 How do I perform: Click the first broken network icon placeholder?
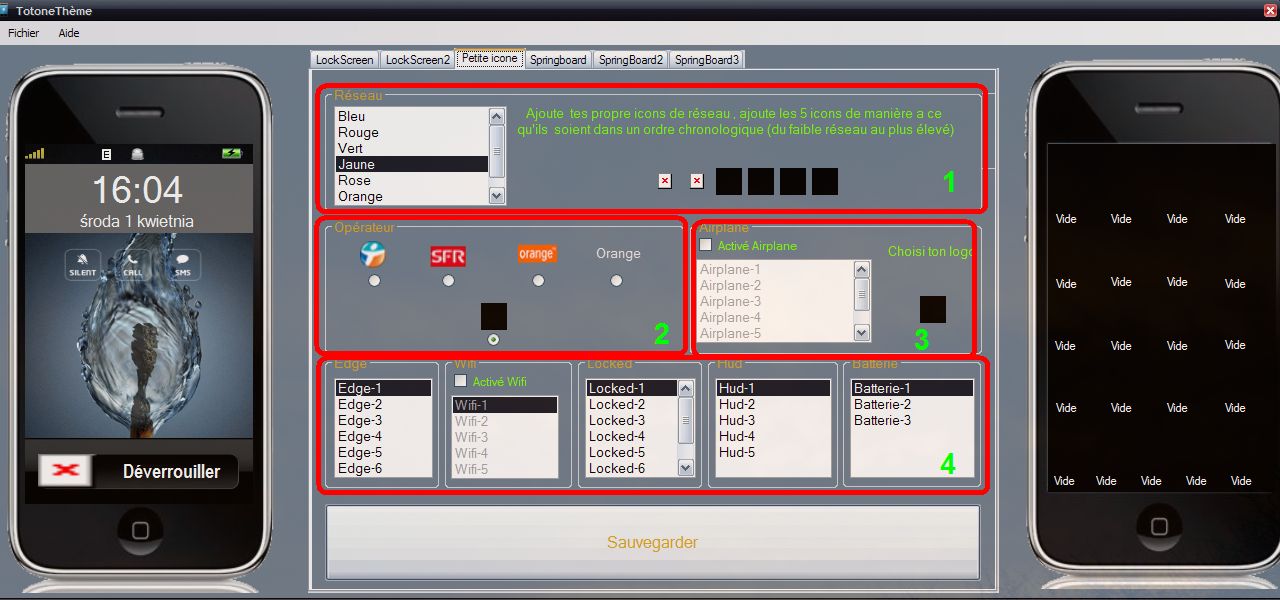(x=665, y=181)
